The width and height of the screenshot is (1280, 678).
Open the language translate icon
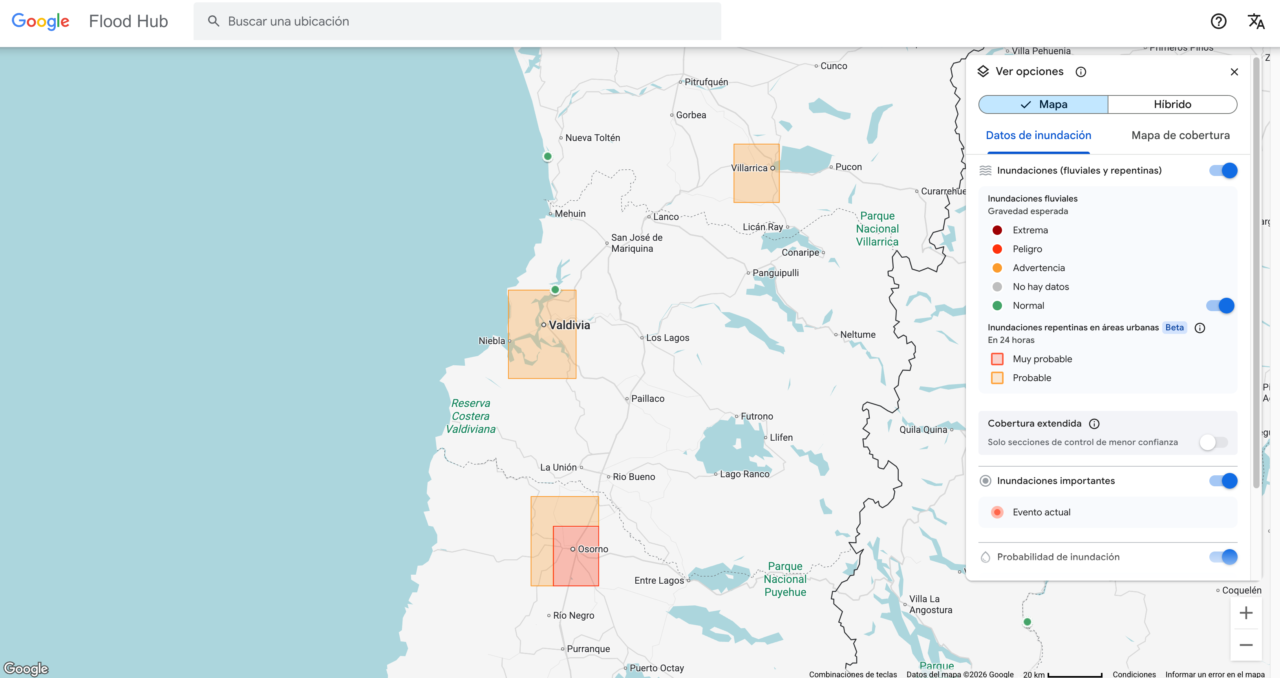click(x=1256, y=21)
